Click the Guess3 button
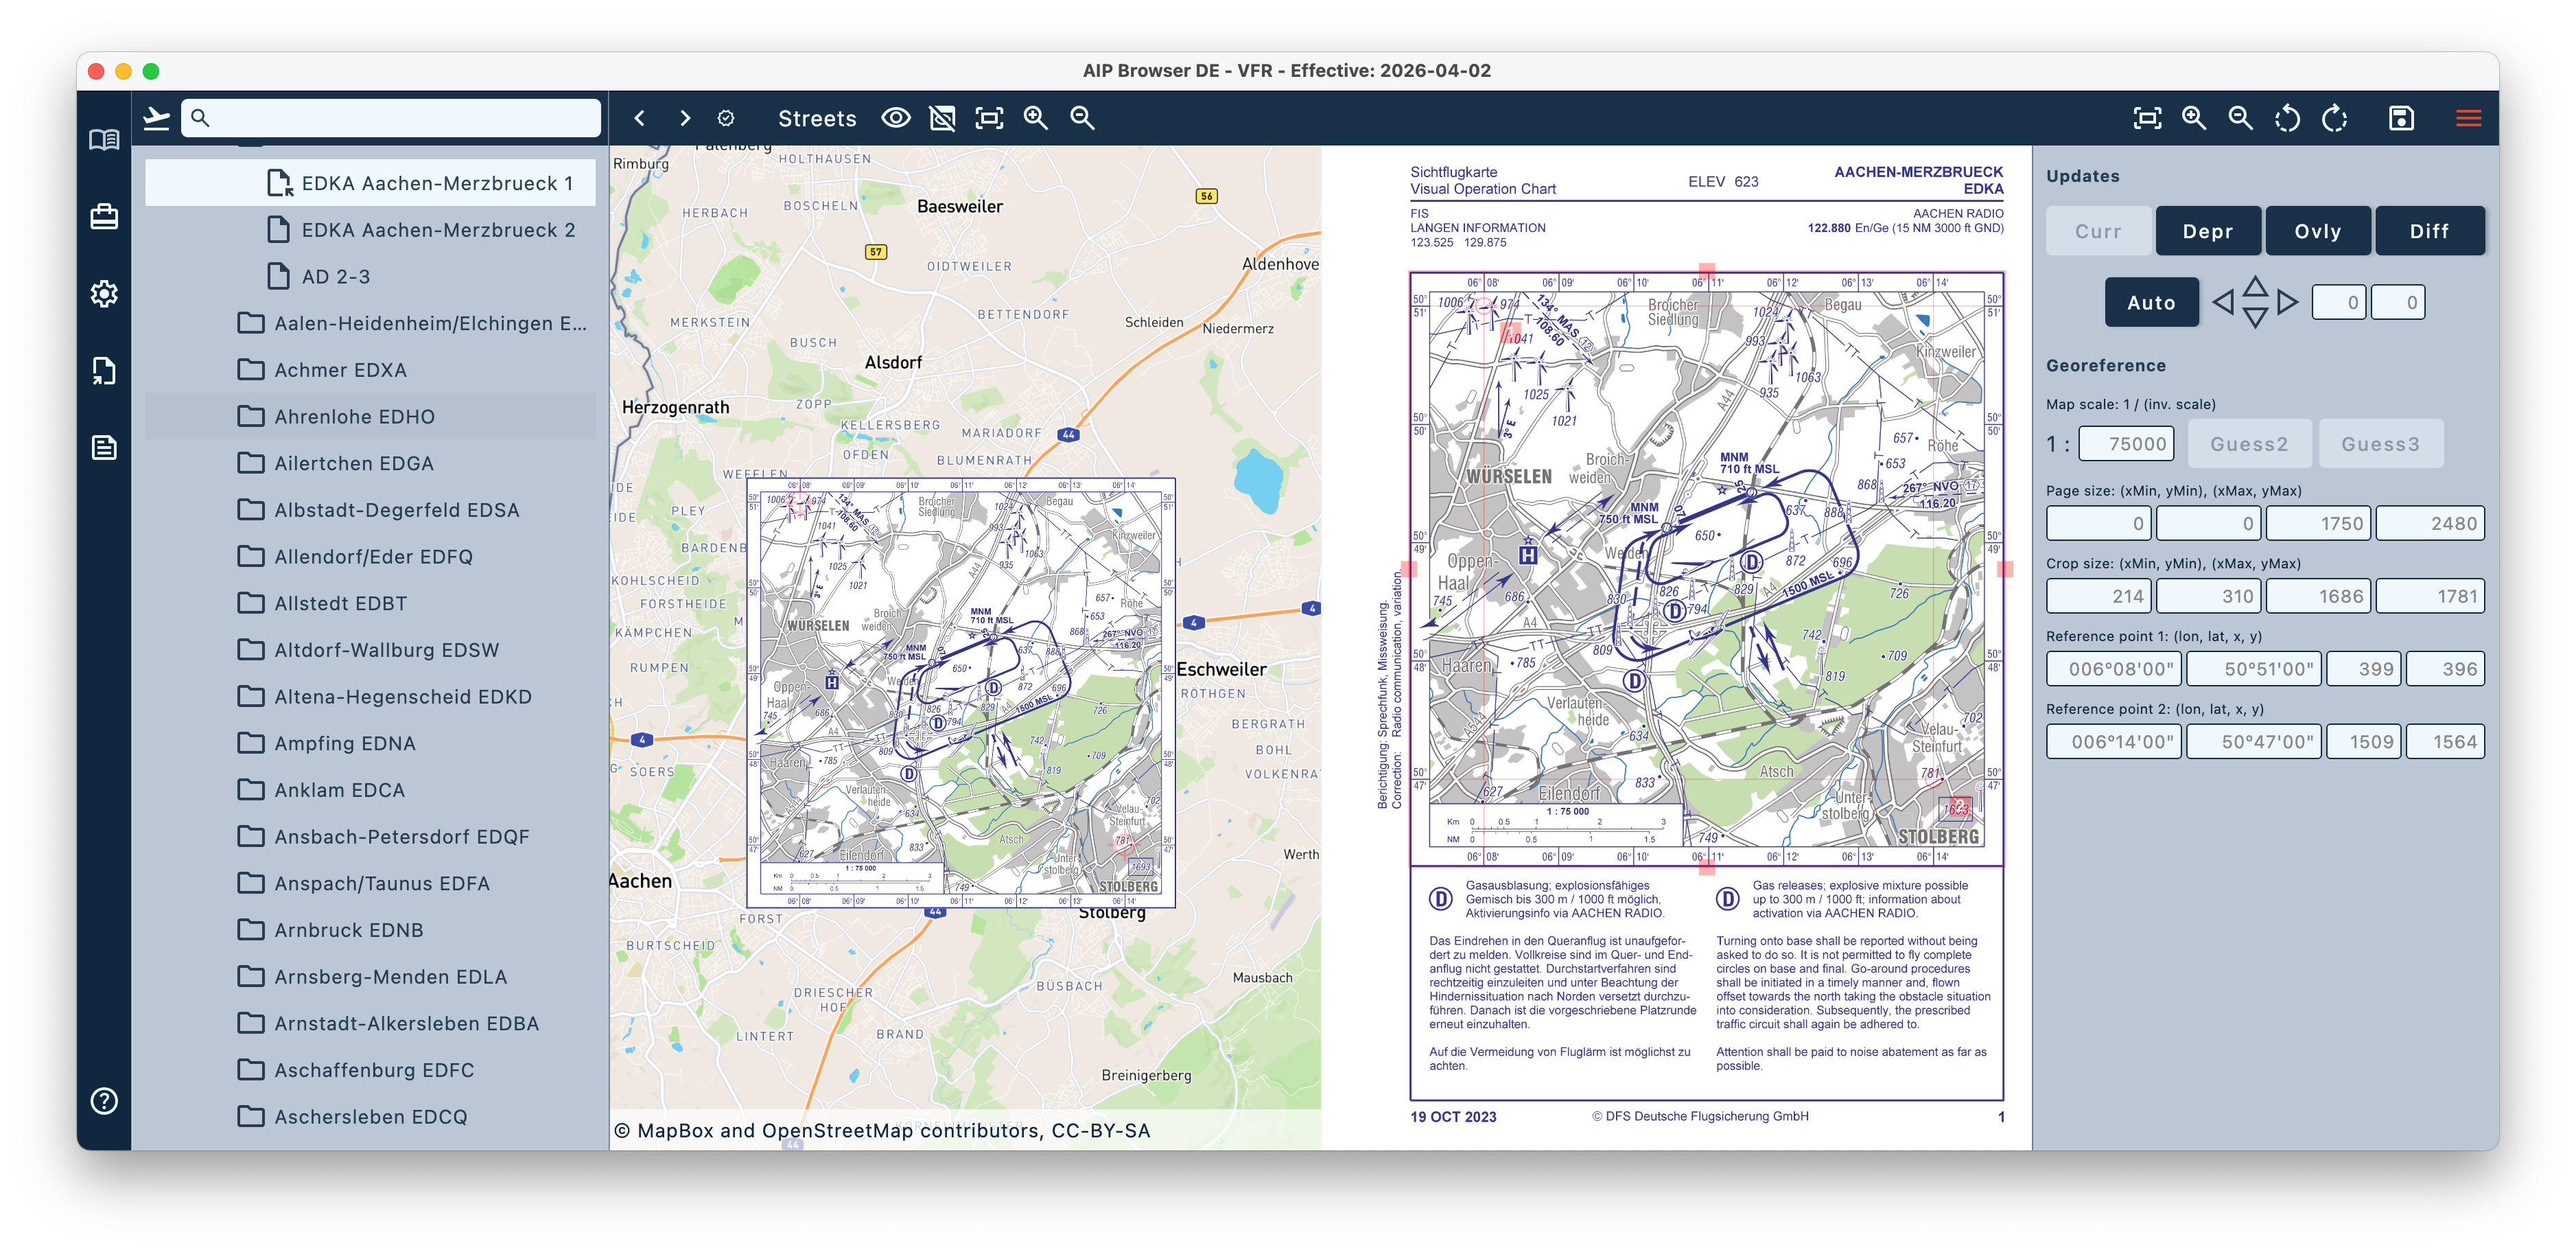The image size is (2576, 1252). [2380, 444]
